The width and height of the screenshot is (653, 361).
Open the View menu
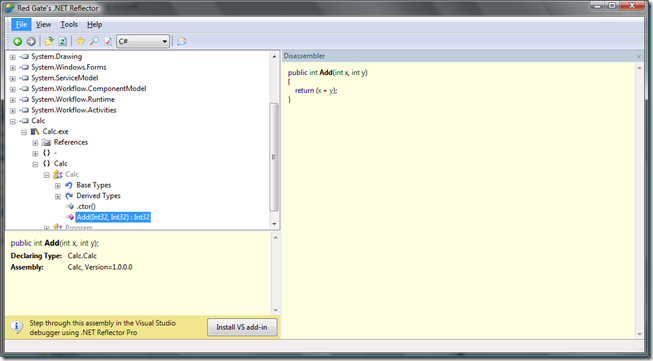[x=43, y=25]
